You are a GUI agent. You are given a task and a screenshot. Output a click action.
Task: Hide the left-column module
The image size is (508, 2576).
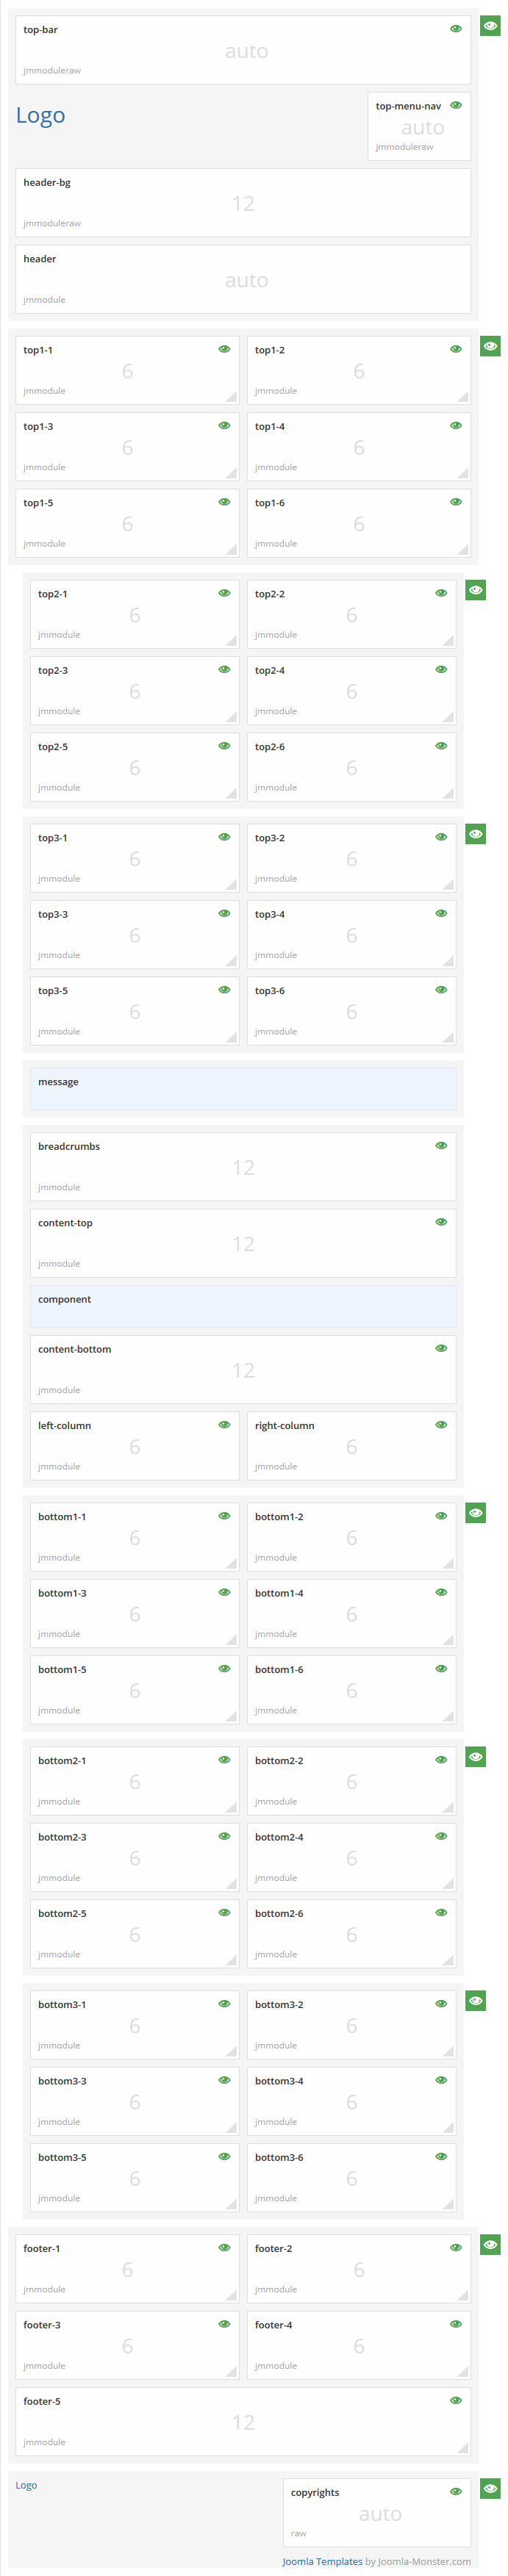pos(224,1424)
